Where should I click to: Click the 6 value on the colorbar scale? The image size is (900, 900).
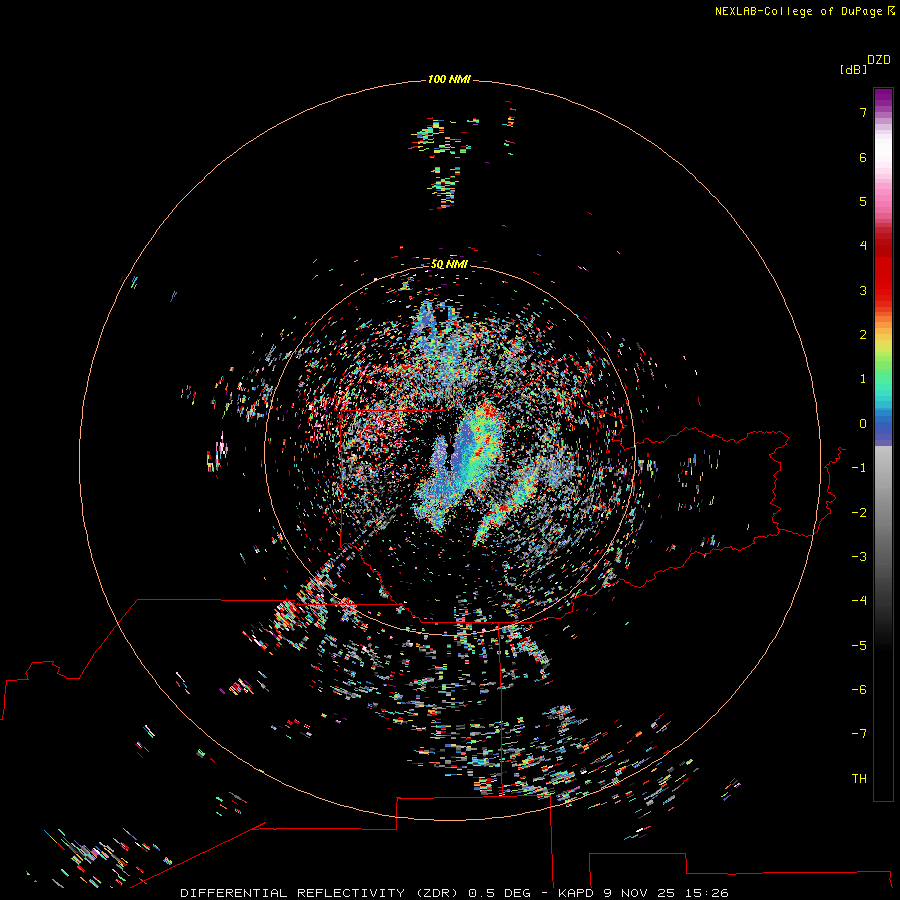pos(863,157)
